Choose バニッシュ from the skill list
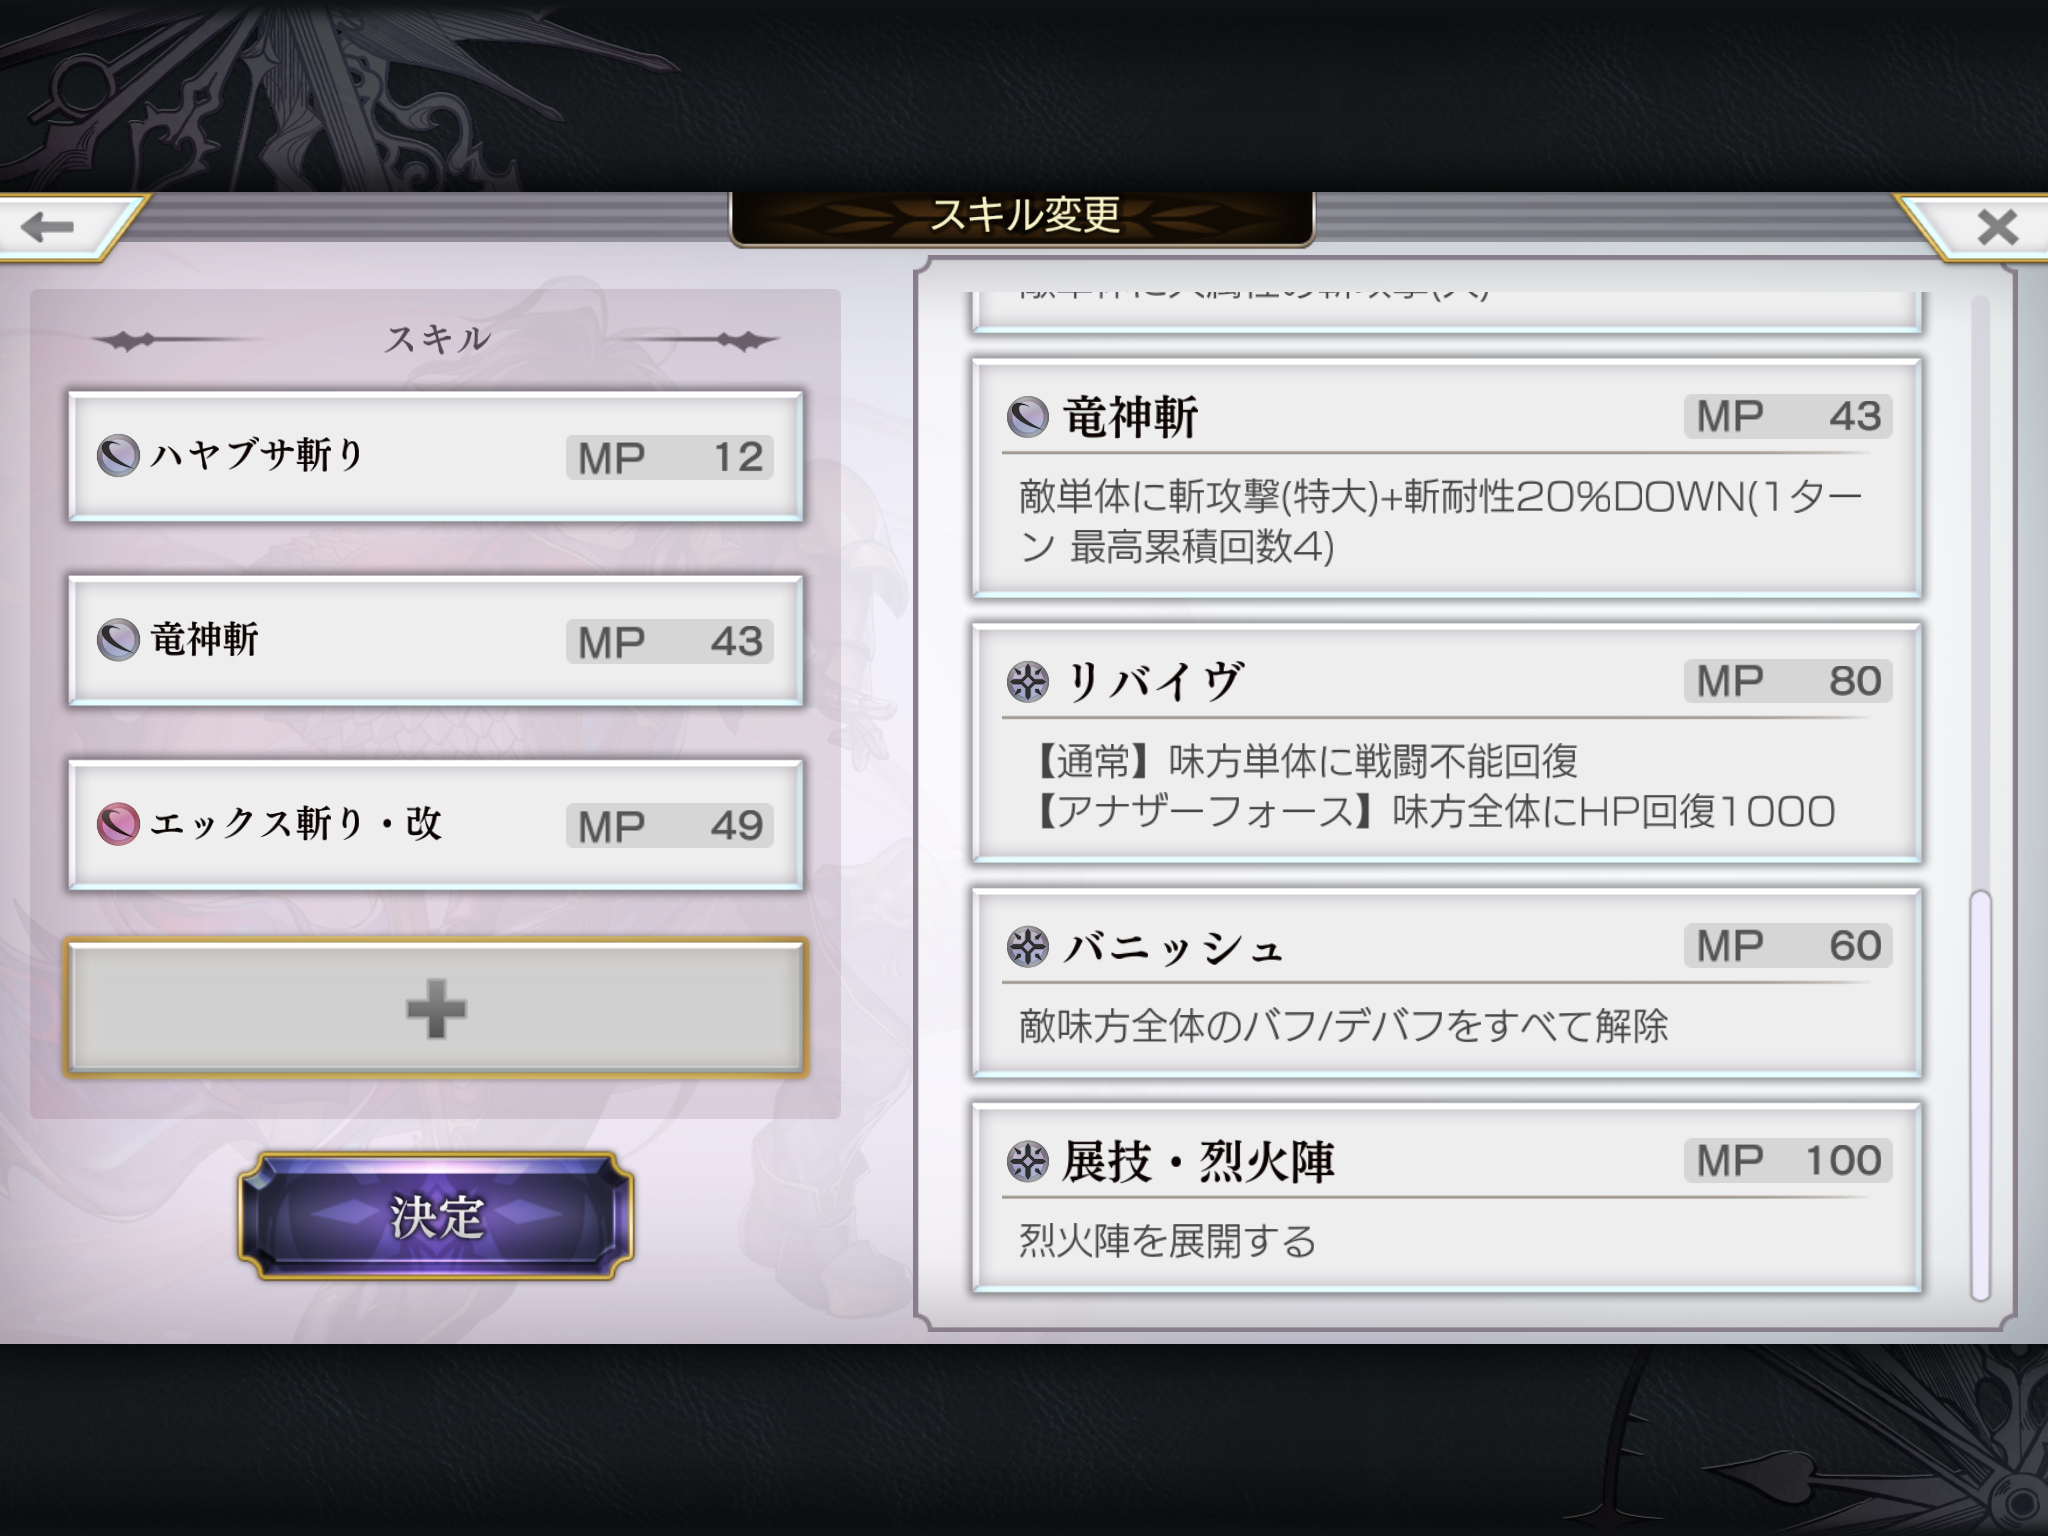 (1447, 983)
